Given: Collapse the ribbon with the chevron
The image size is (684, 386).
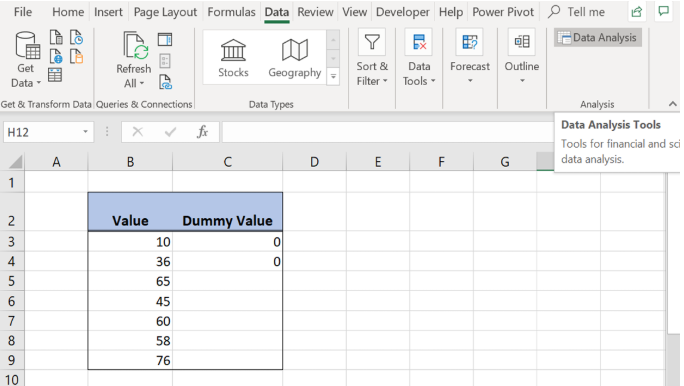Looking at the screenshot, I should 673,104.
